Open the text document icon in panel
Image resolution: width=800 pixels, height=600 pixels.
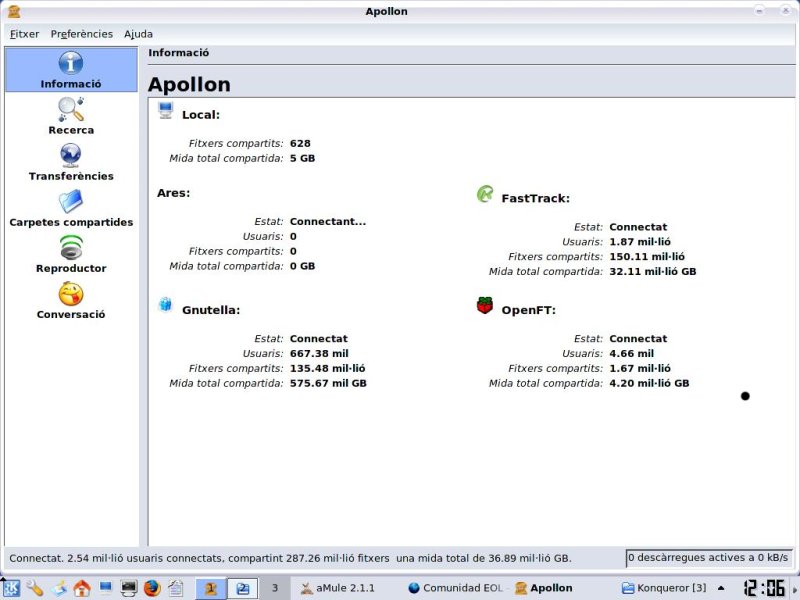point(176,588)
